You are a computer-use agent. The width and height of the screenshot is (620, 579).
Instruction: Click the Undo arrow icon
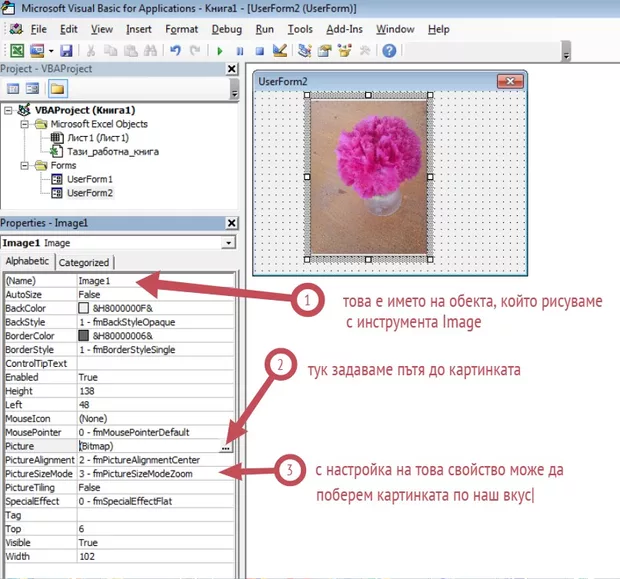click(x=175, y=51)
